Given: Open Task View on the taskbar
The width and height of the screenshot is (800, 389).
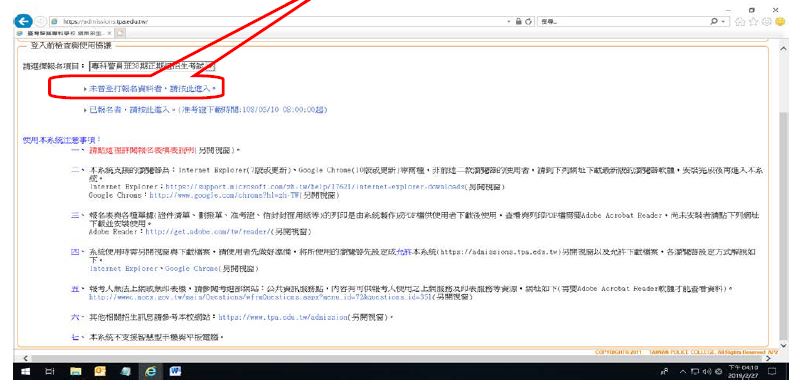Looking at the screenshot, I should pyautogui.click(x=50, y=371).
